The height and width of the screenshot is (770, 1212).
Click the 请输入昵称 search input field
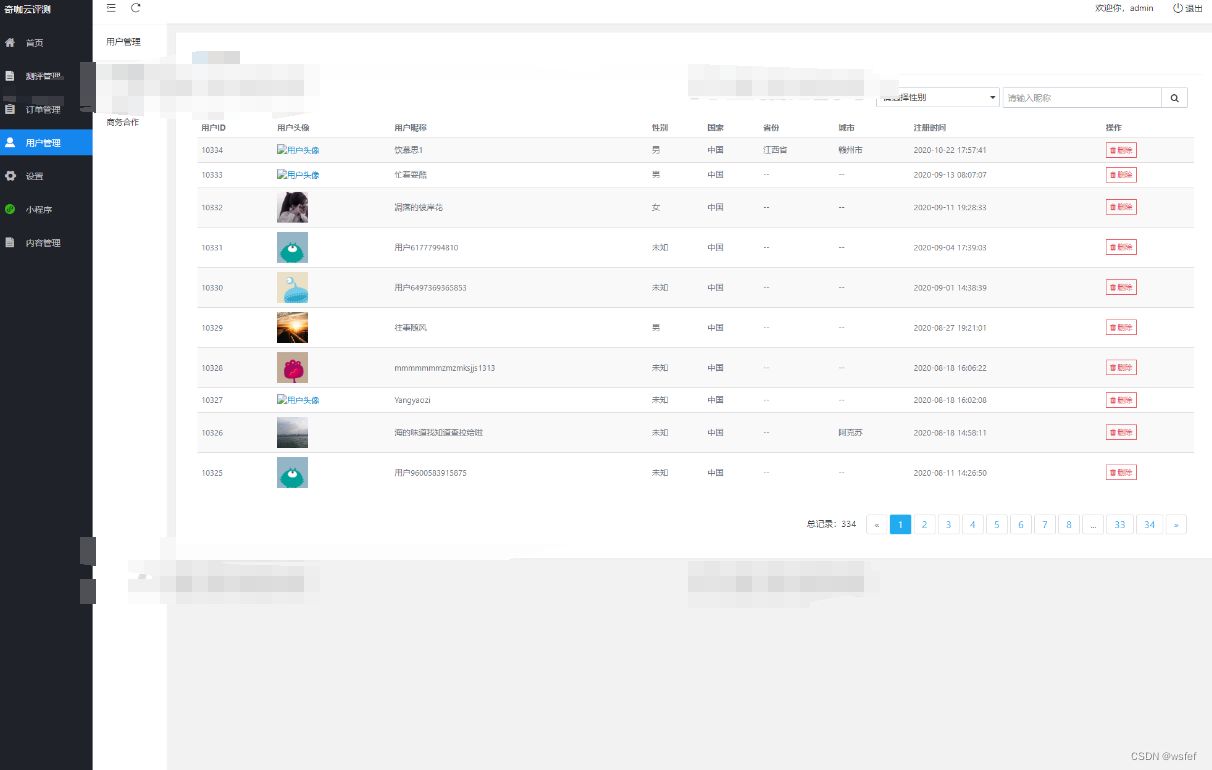point(1082,97)
